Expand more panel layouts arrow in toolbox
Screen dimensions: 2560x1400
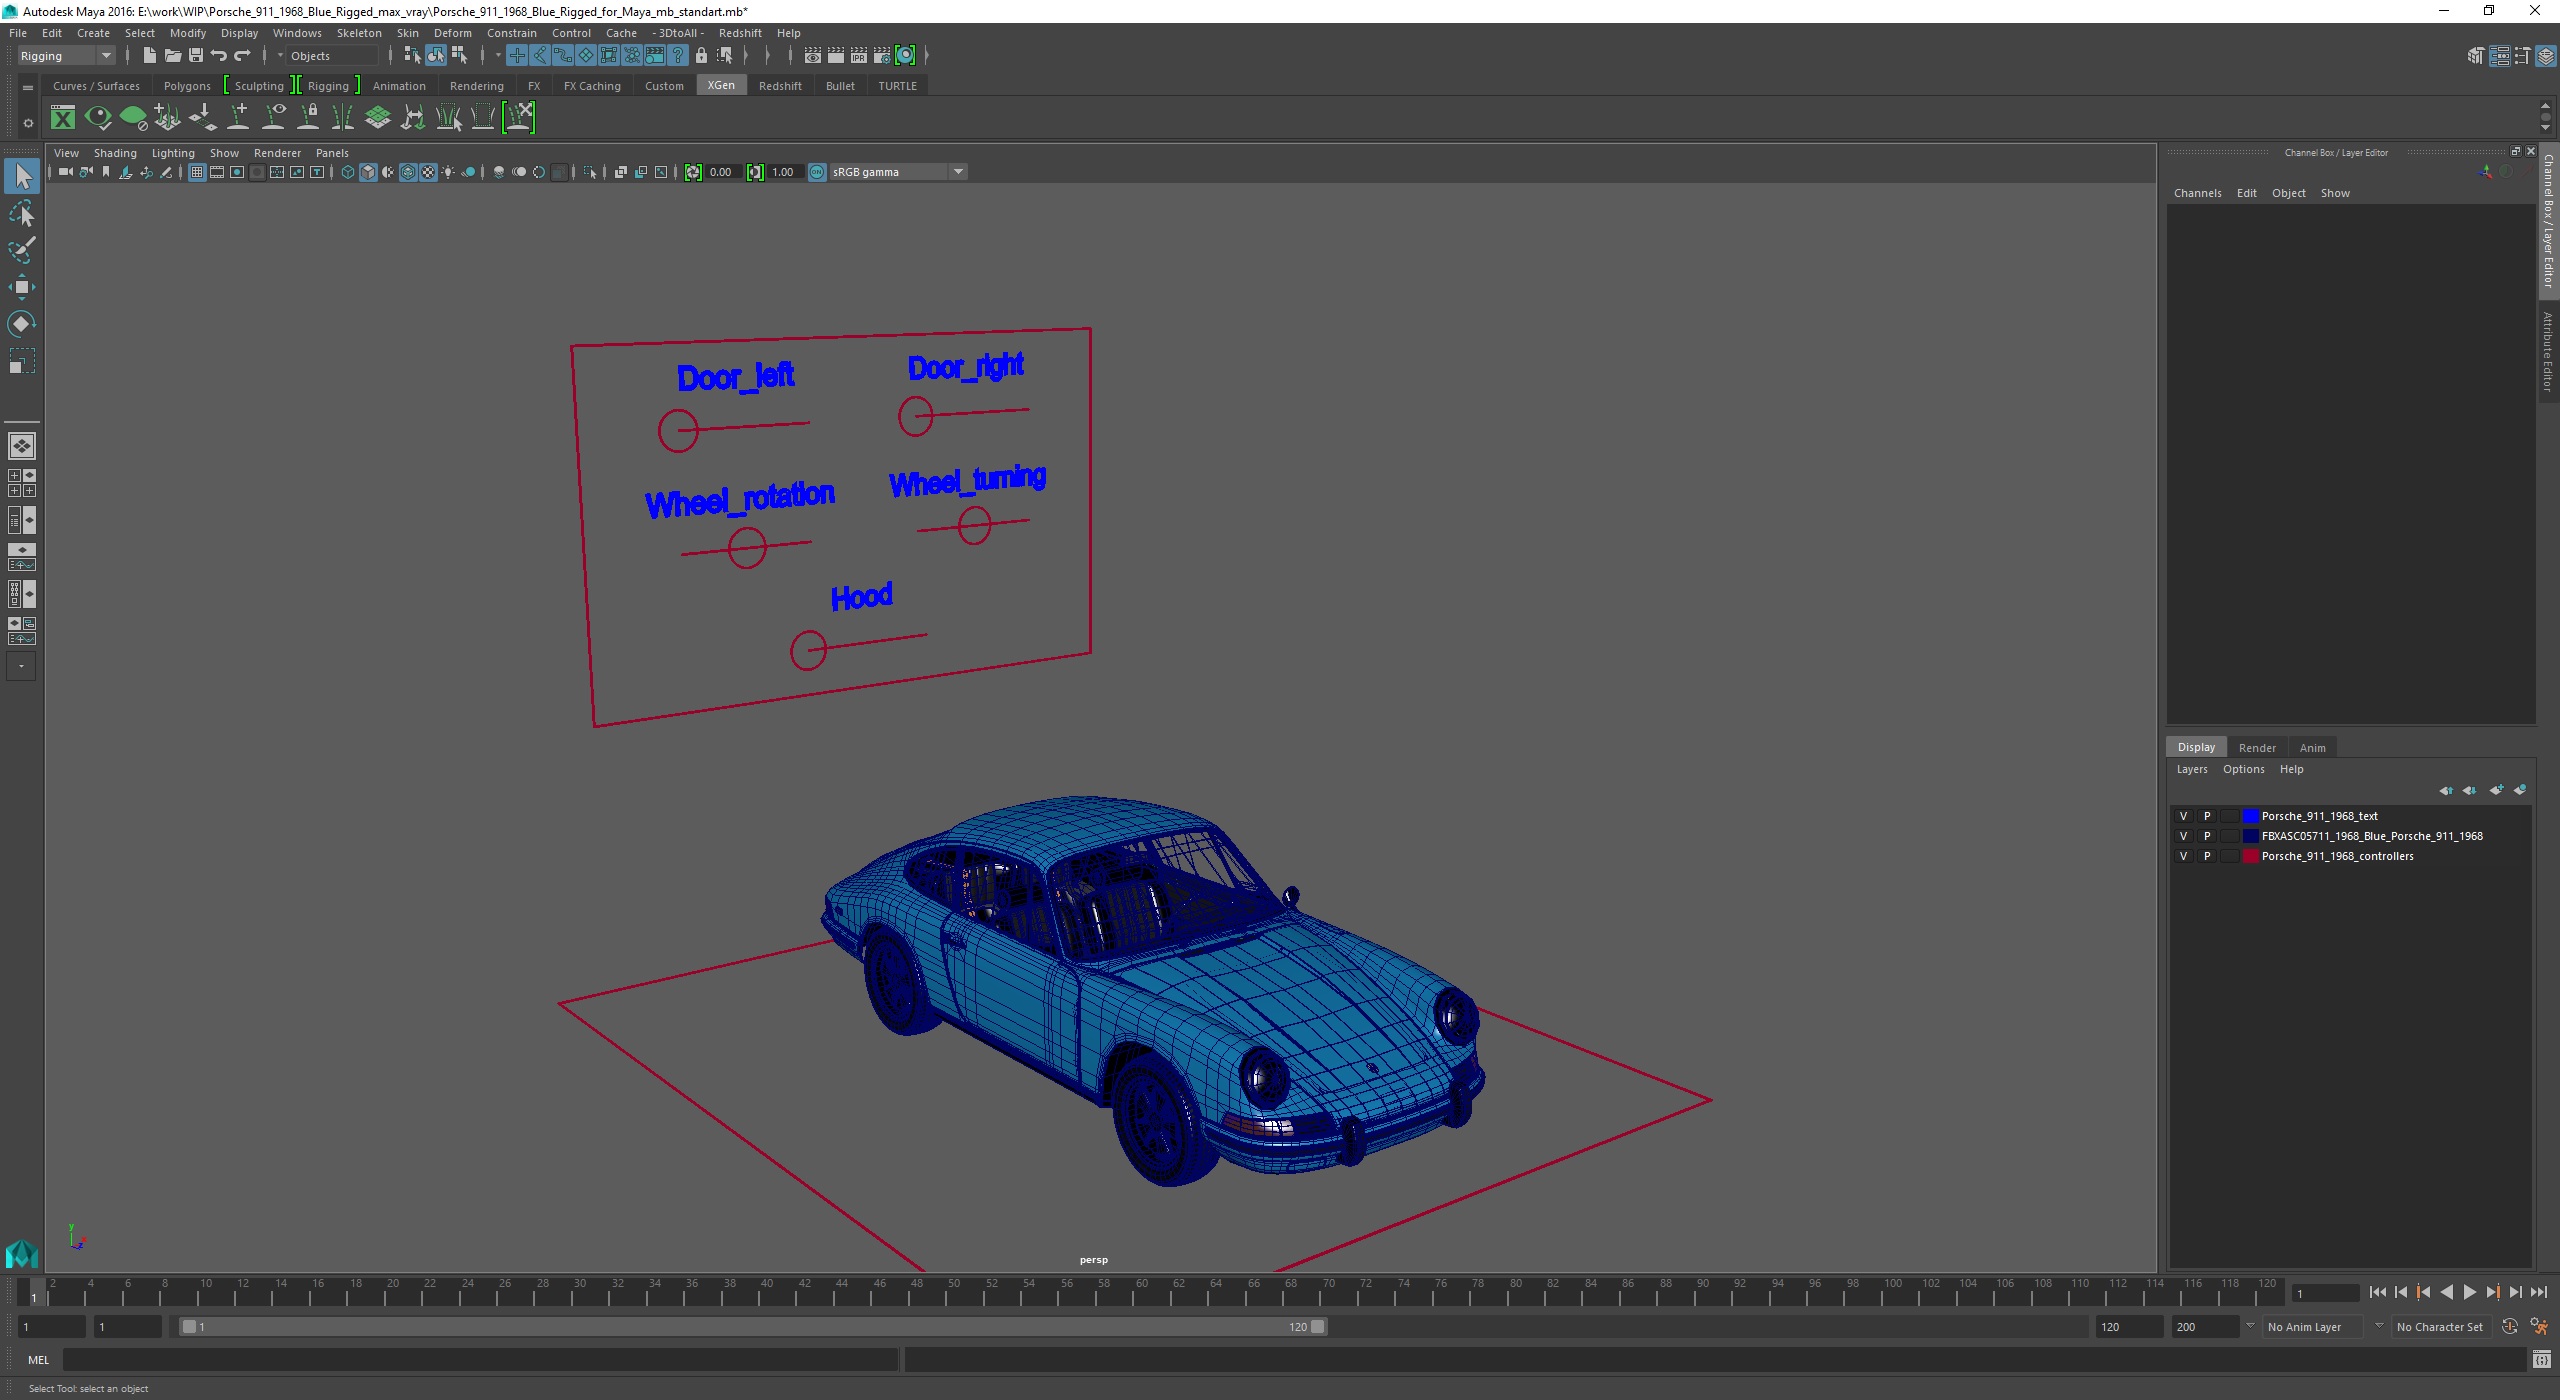[22, 666]
